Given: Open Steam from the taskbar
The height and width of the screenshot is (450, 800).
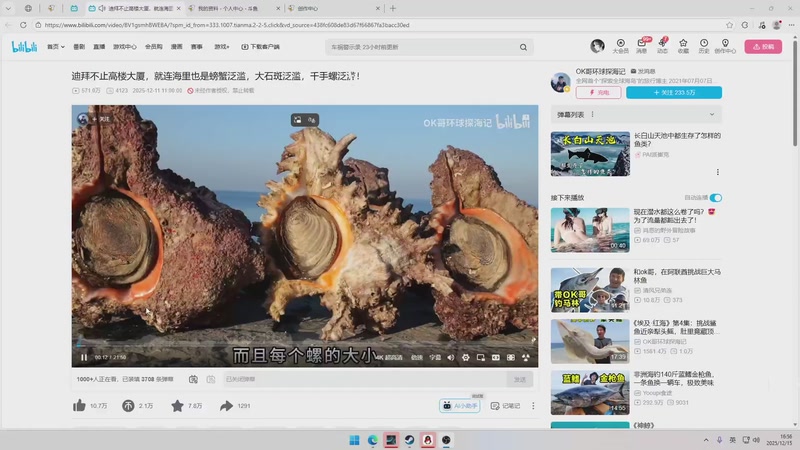Looking at the screenshot, I should (x=409, y=440).
